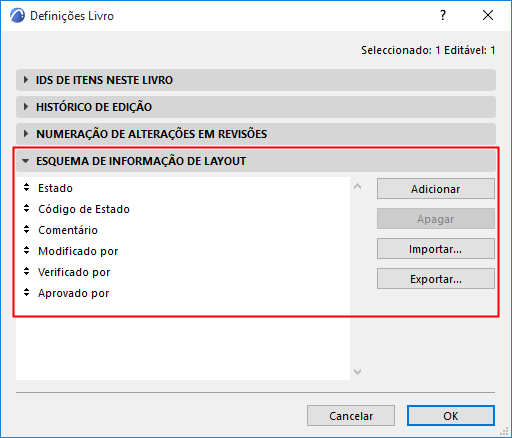This screenshot has width=512, height=438.
Task: Click the reorder handle beside Estado
Action: point(27,188)
